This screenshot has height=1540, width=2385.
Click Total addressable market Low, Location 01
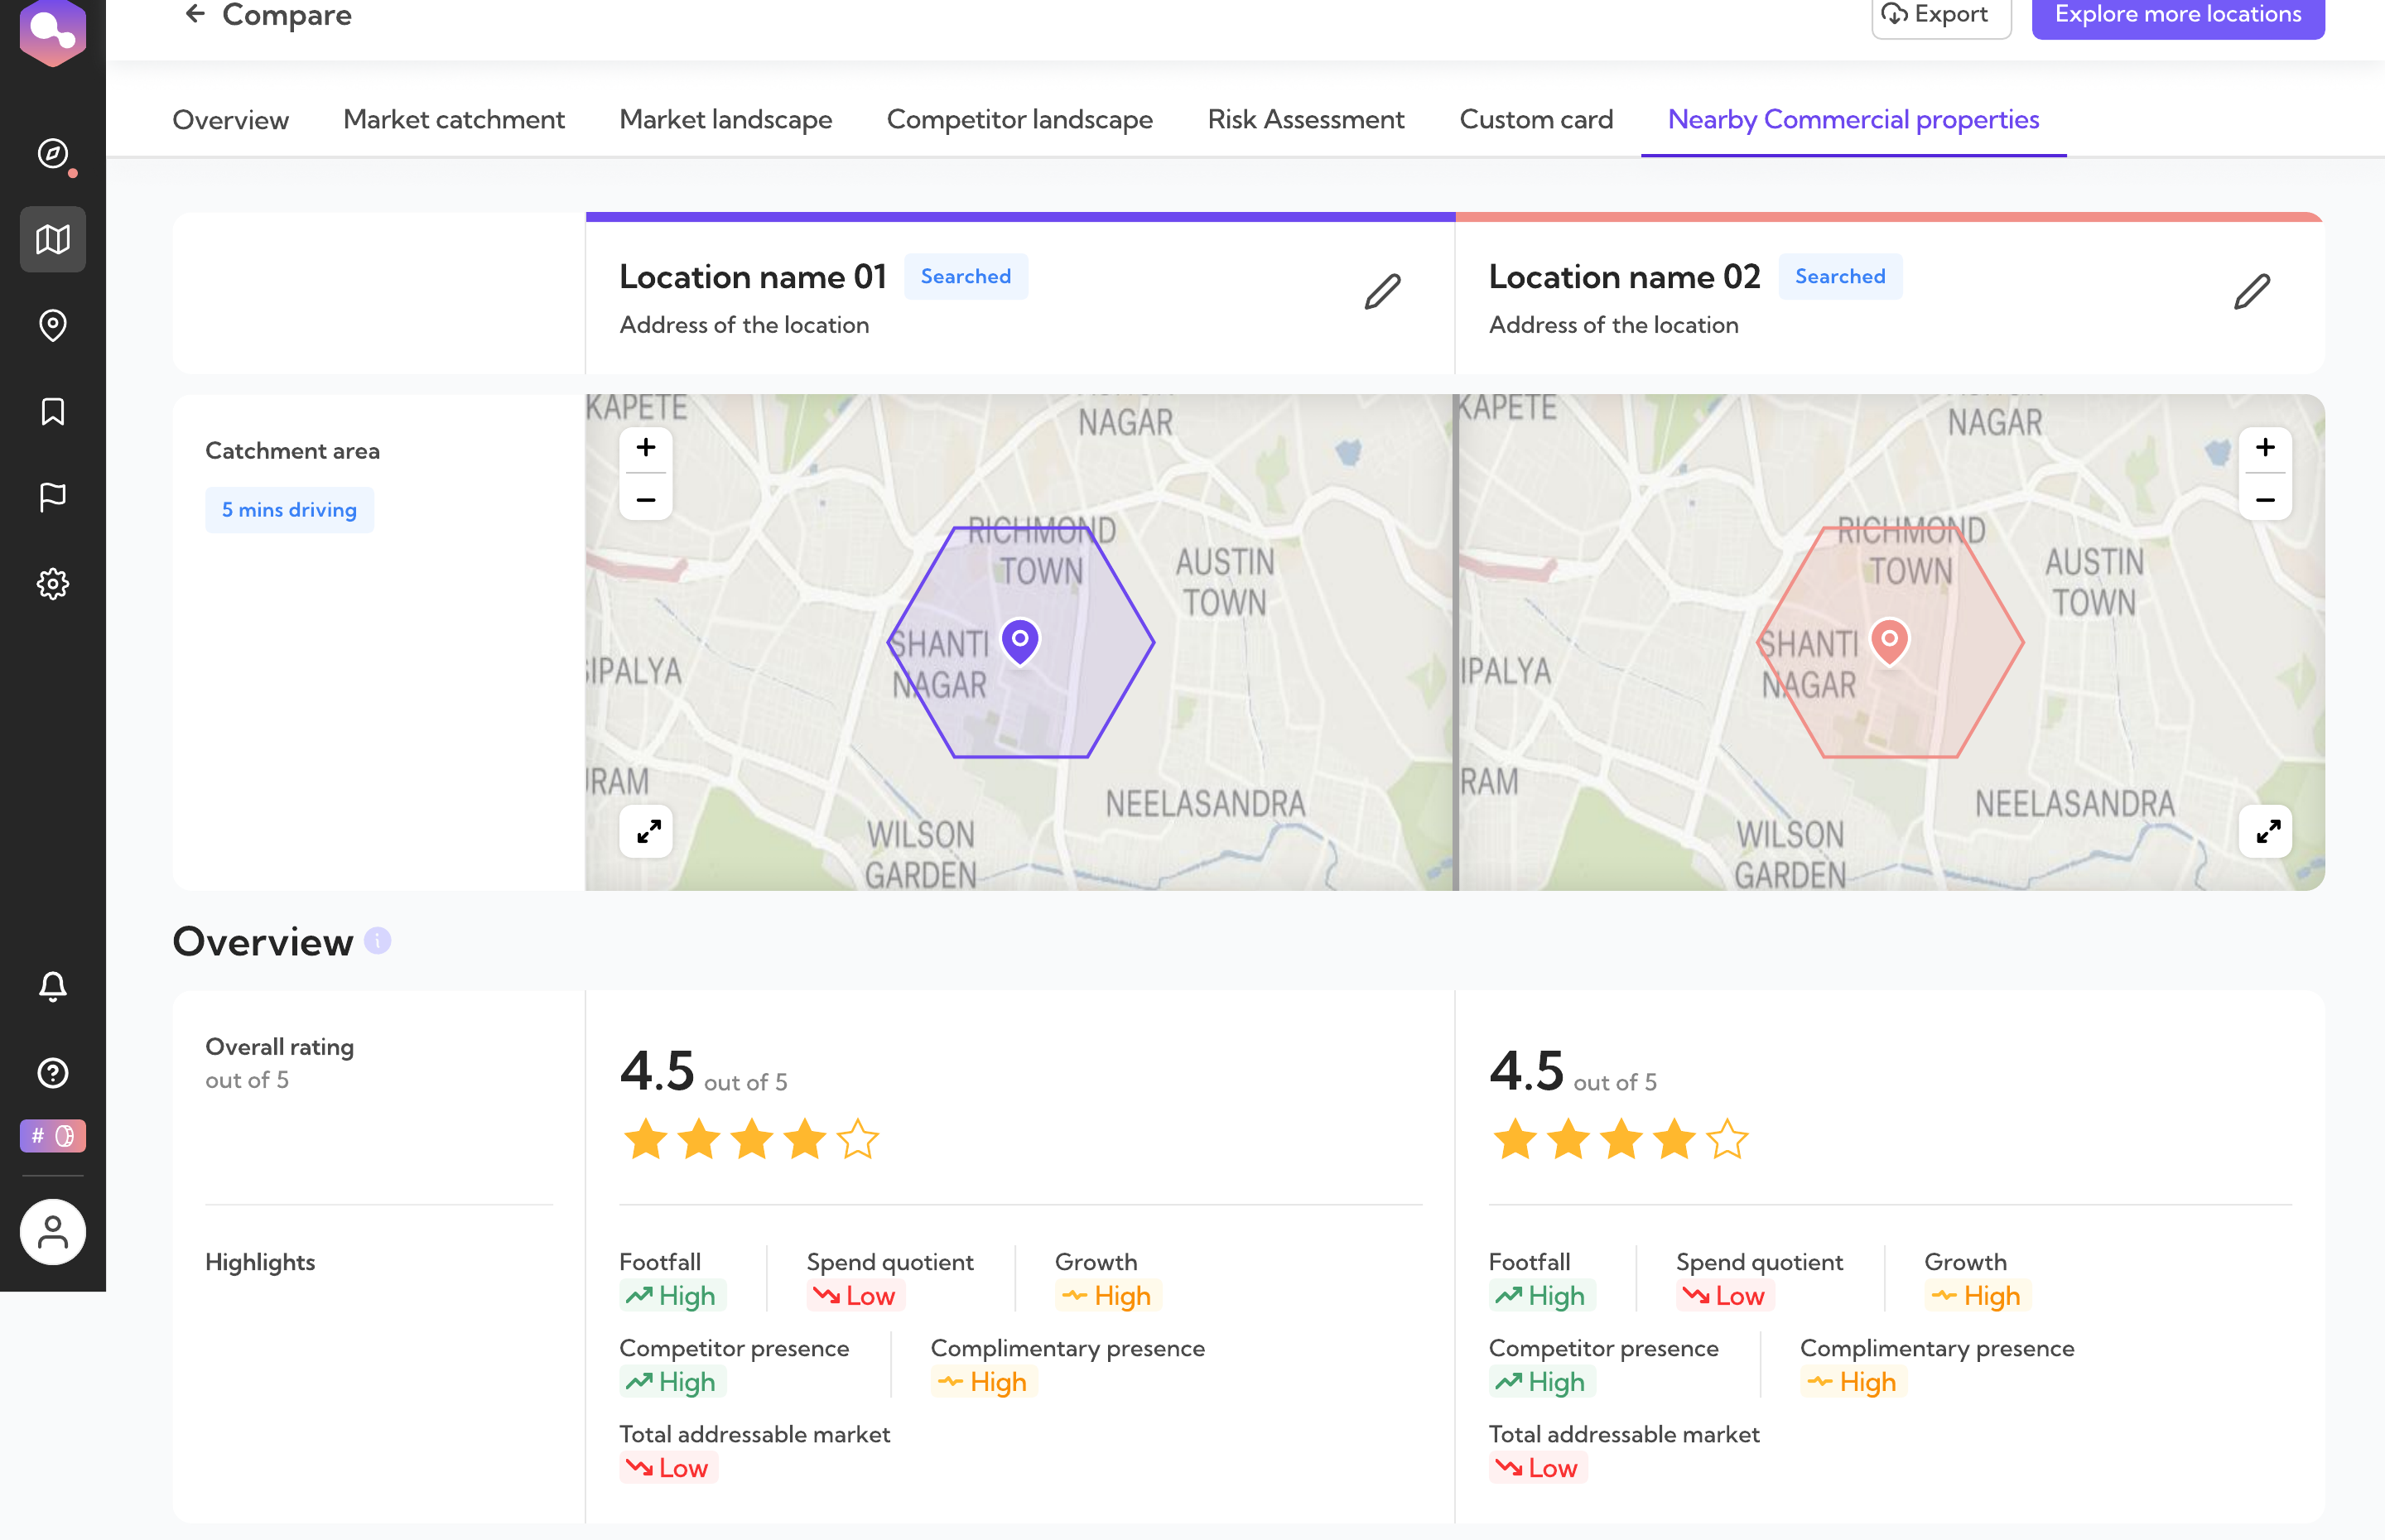[x=668, y=1468]
